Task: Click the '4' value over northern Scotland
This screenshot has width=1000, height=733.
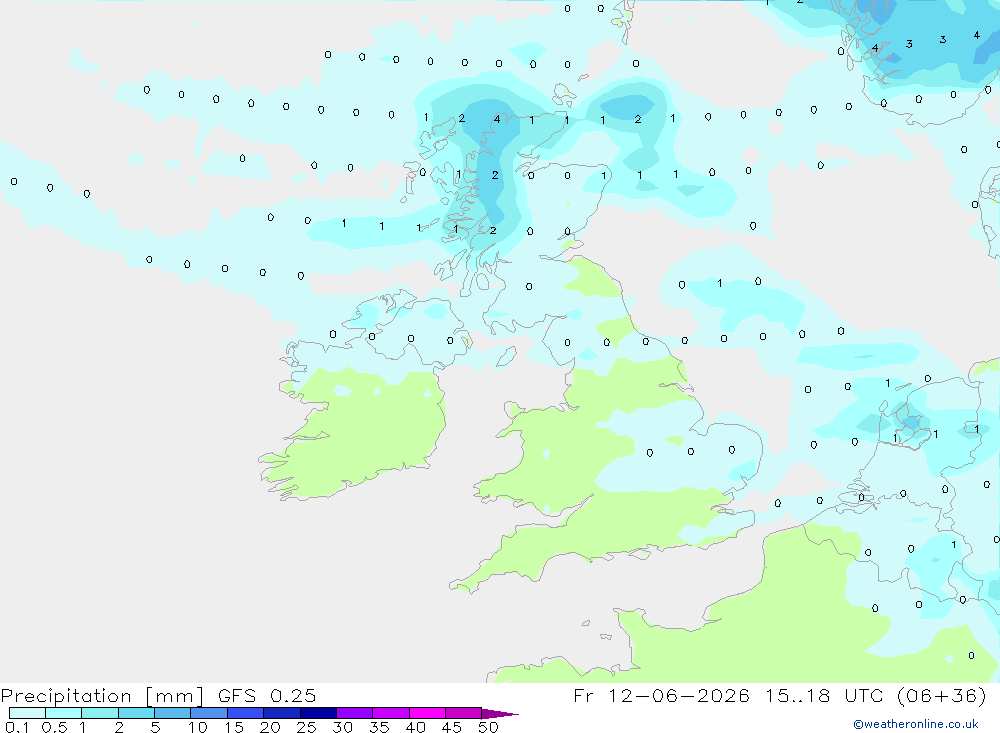Action: pyautogui.click(x=497, y=119)
